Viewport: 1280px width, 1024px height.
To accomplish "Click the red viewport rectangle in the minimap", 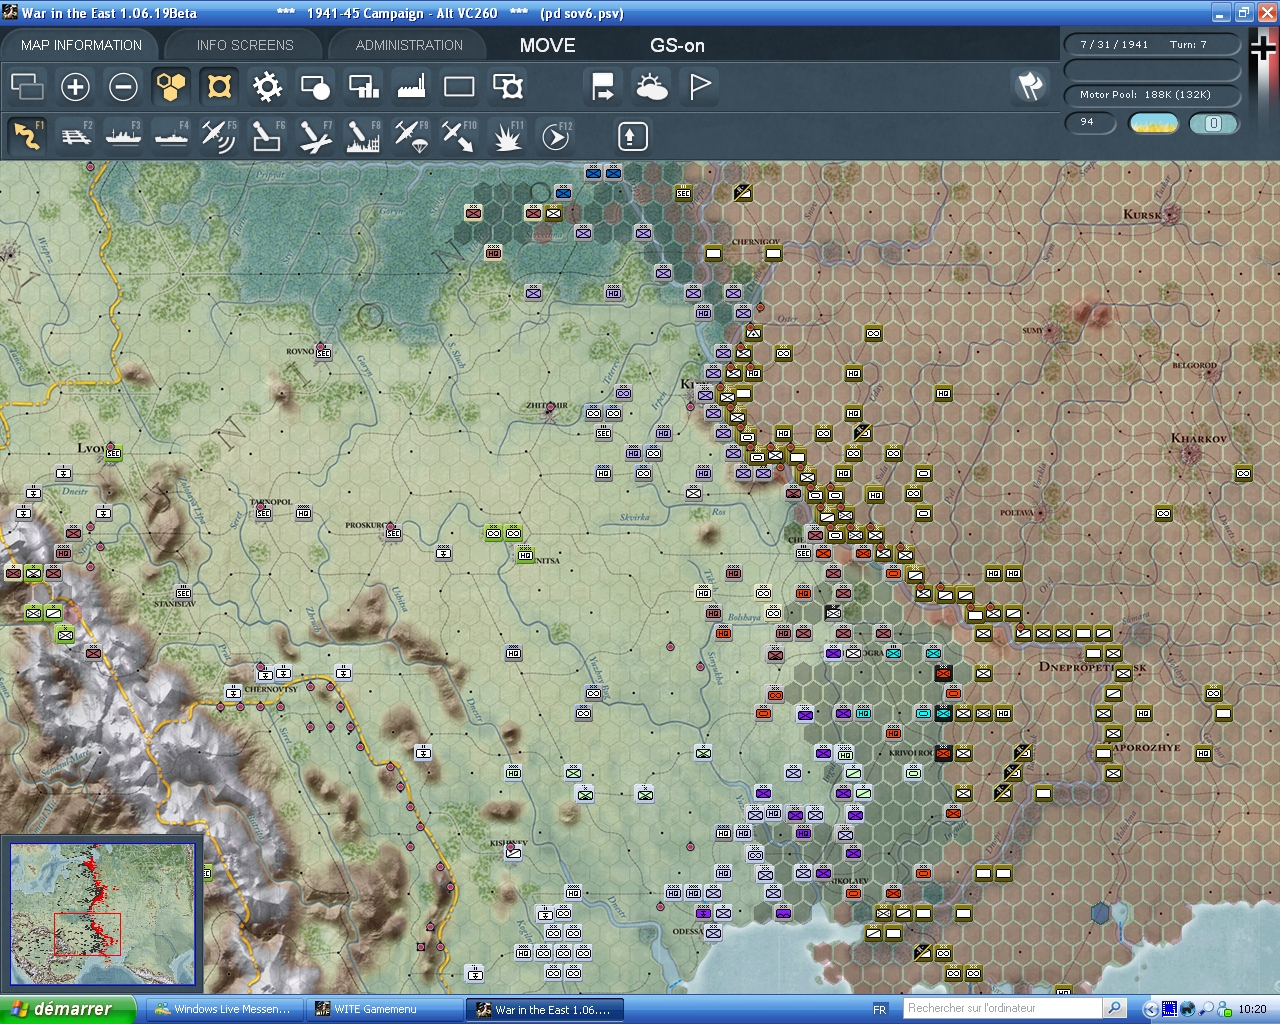I will pyautogui.click(x=87, y=934).
